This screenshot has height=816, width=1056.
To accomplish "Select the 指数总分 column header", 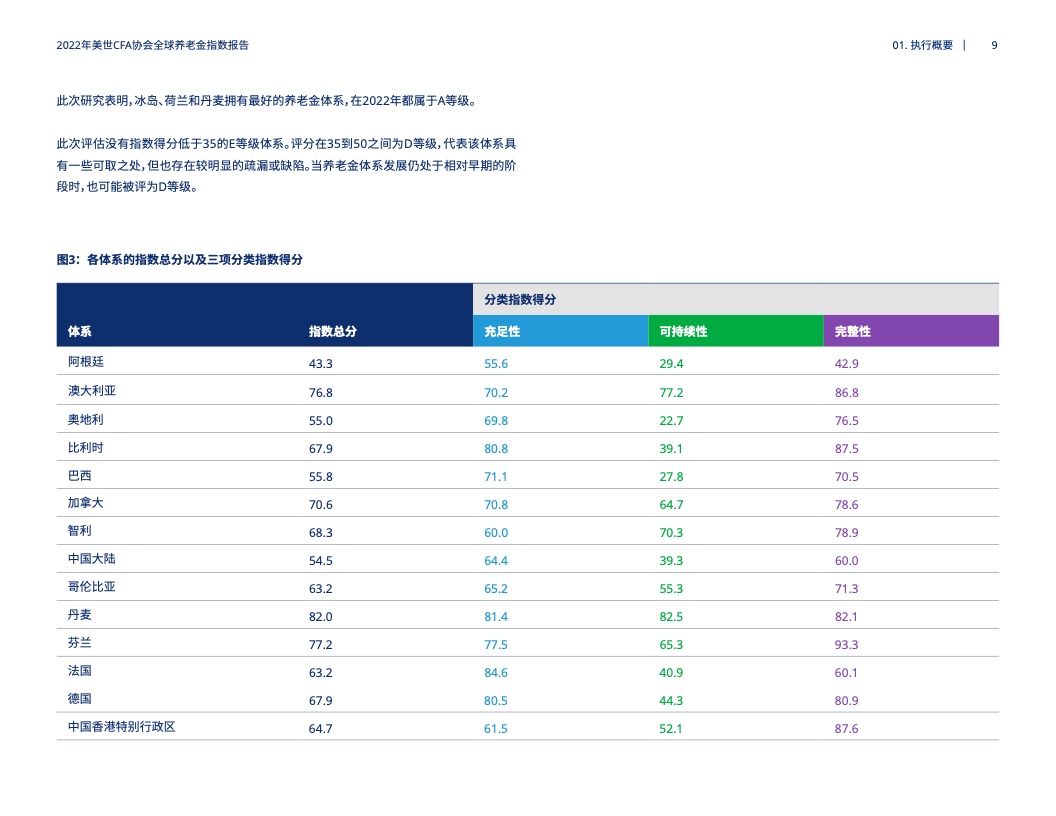I will click(333, 331).
